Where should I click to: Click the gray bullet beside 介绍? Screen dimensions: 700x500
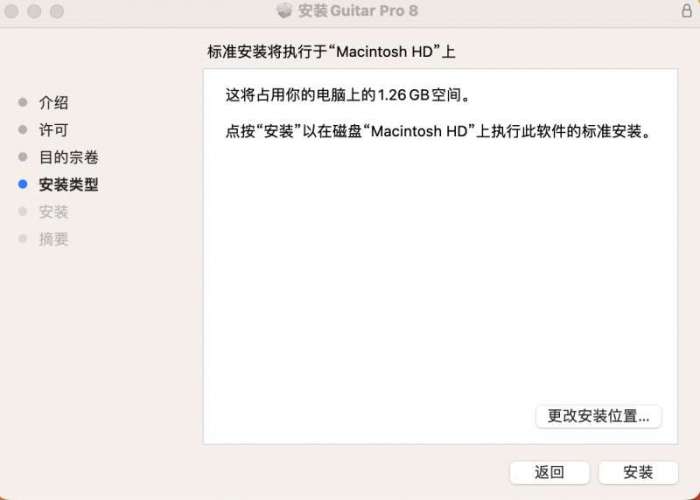23,102
